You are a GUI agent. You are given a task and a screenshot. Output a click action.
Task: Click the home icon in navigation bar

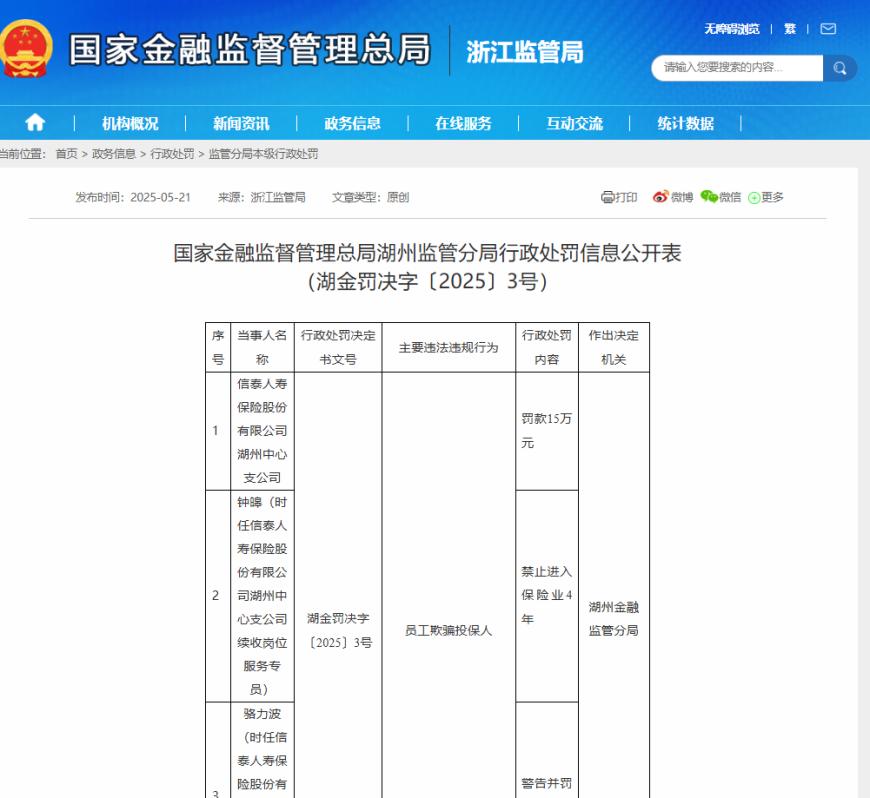click(35, 122)
